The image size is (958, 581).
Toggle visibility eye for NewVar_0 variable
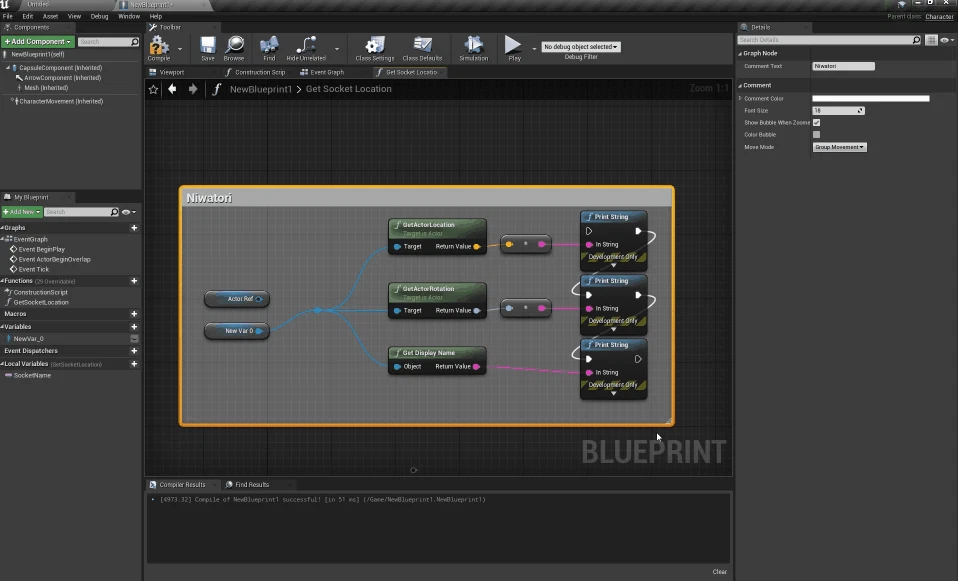coord(134,338)
